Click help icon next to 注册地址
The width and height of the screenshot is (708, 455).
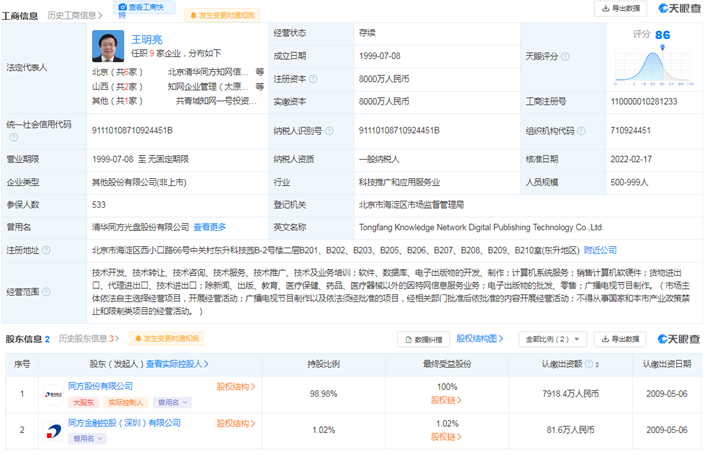pyautogui.click(x=46, y=250)
